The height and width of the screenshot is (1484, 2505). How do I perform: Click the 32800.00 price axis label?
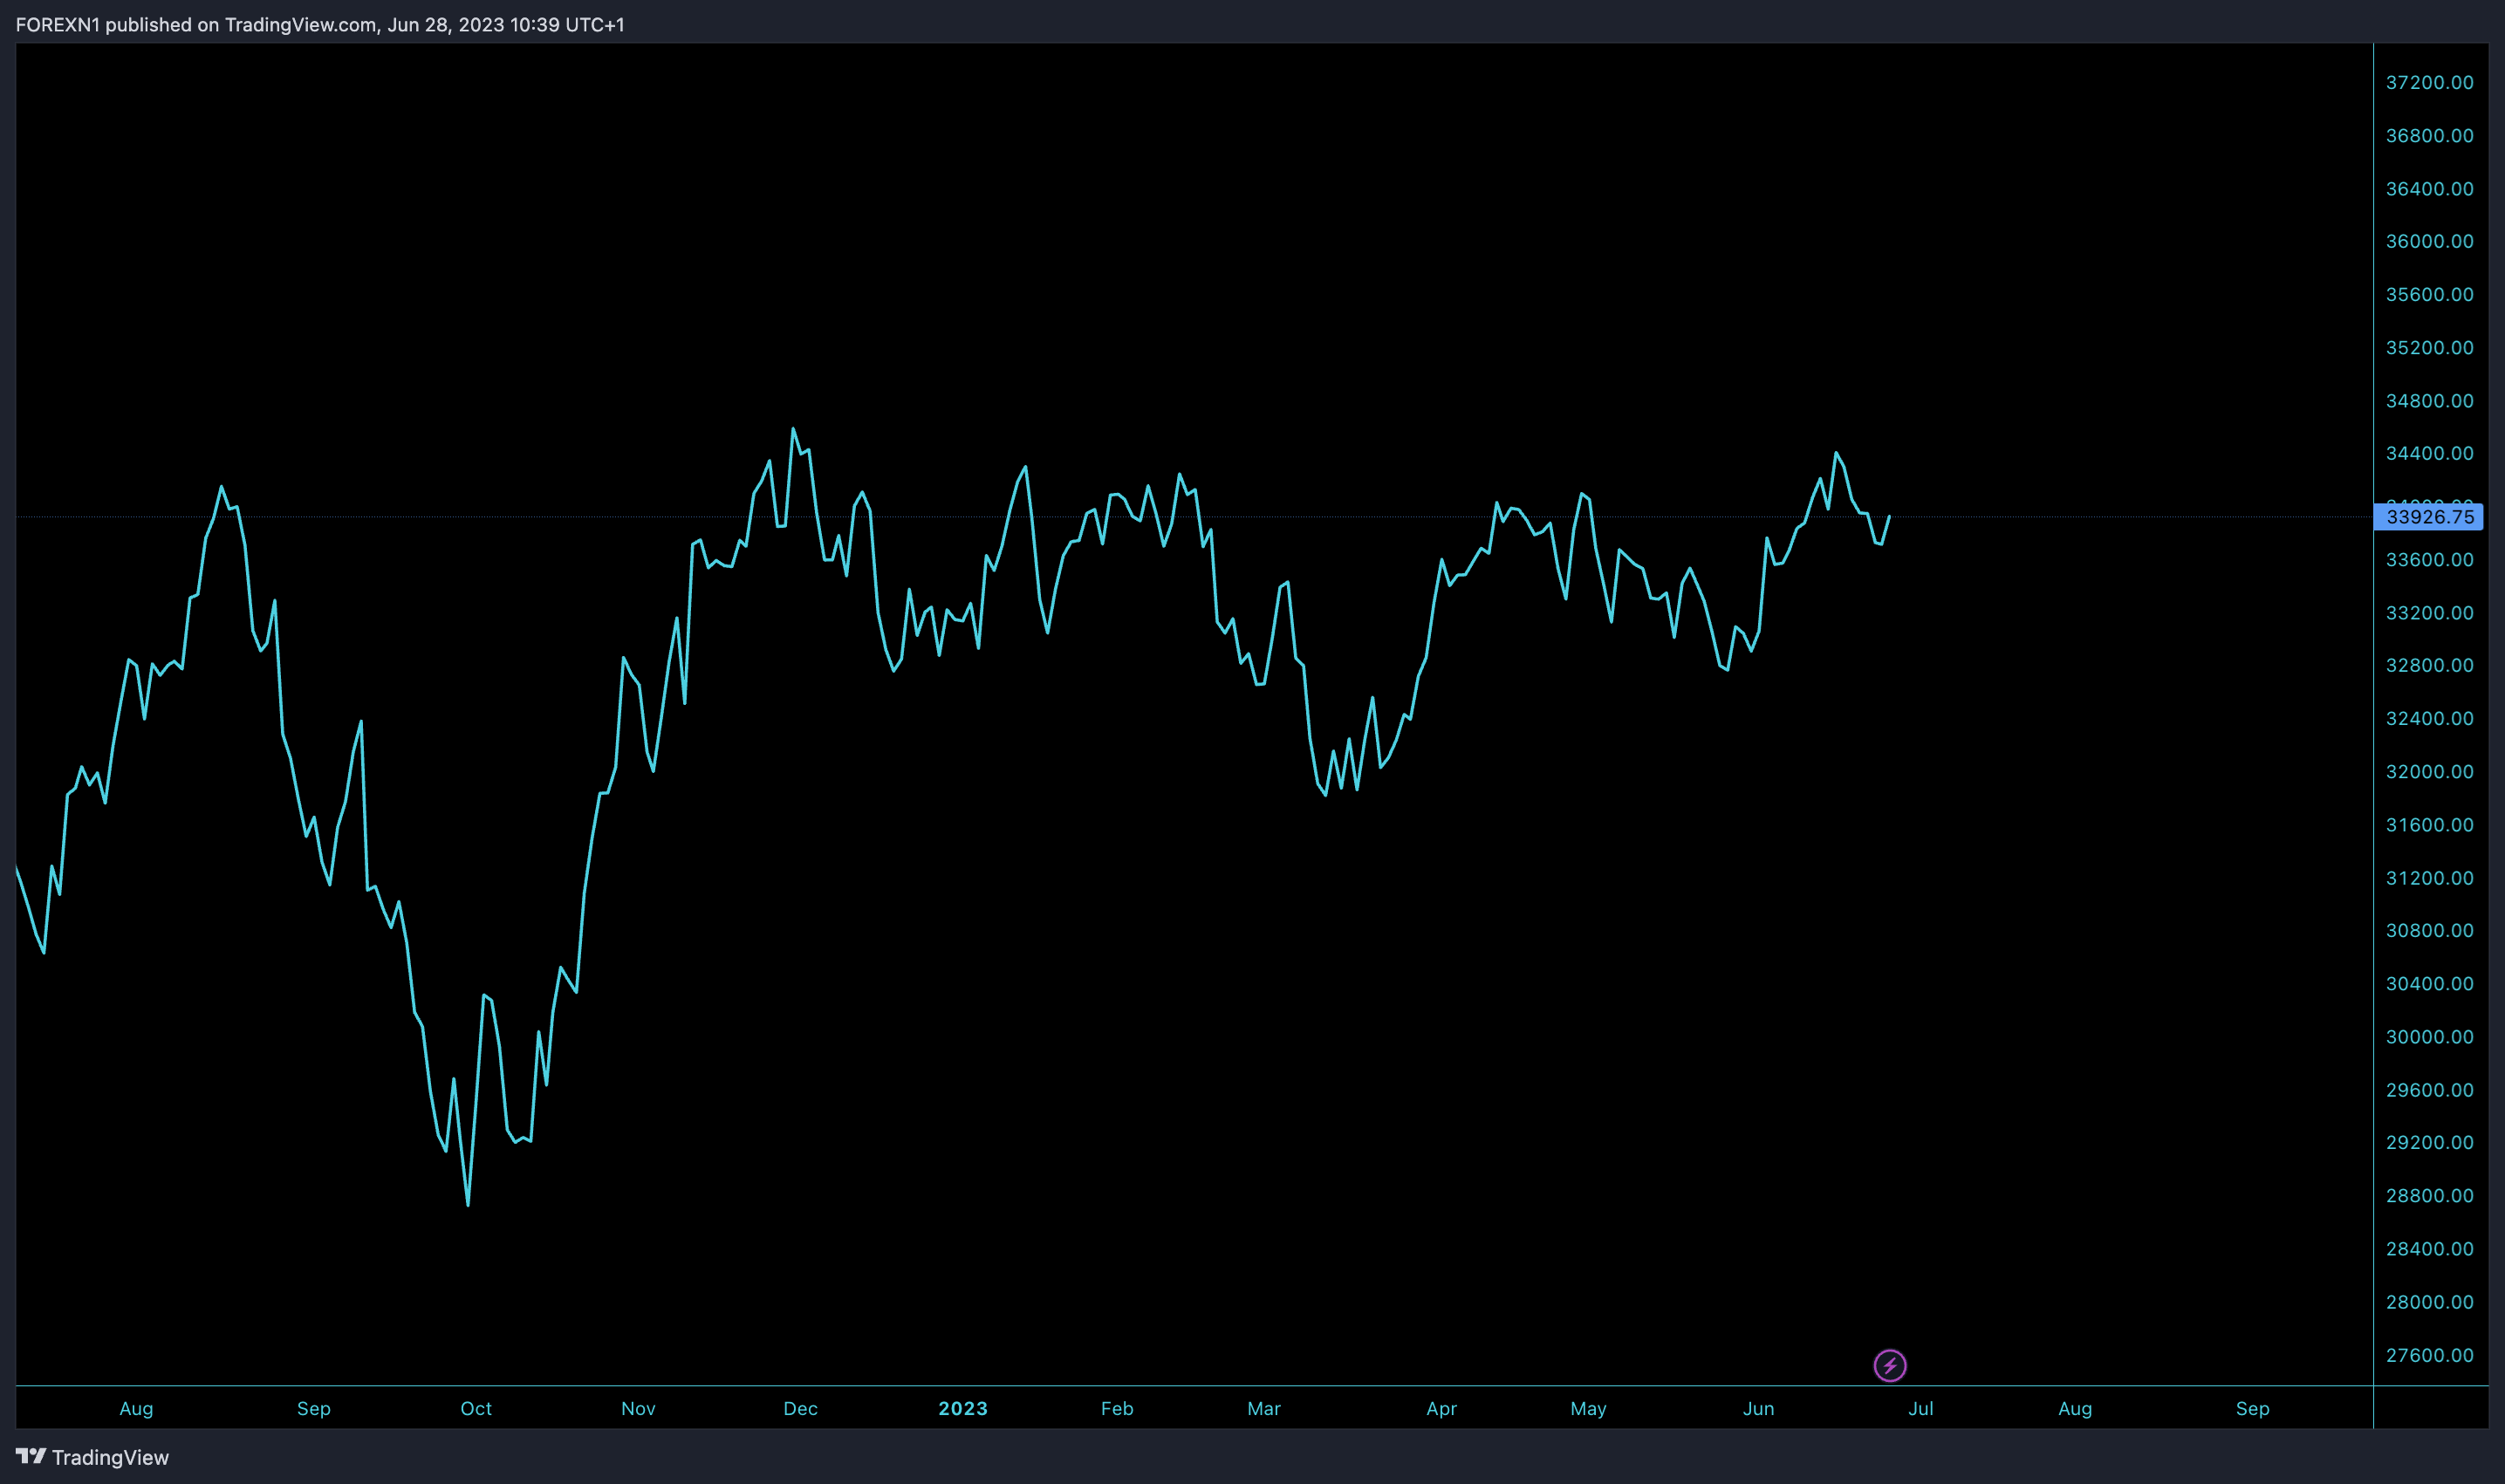point(2429,666)
